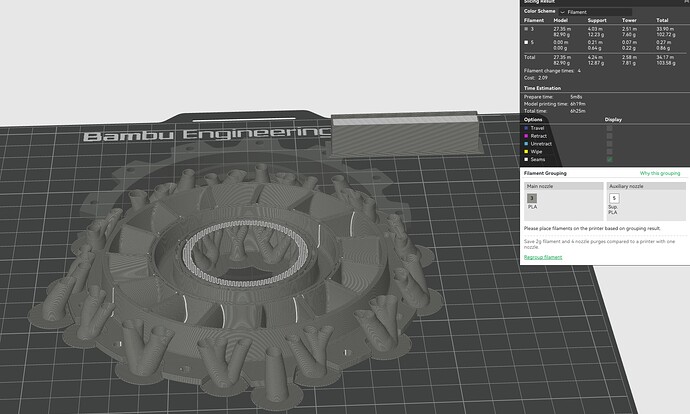Uncheck the Seams display checkbox
Screen dimensions: 690x414
point(609,159)
